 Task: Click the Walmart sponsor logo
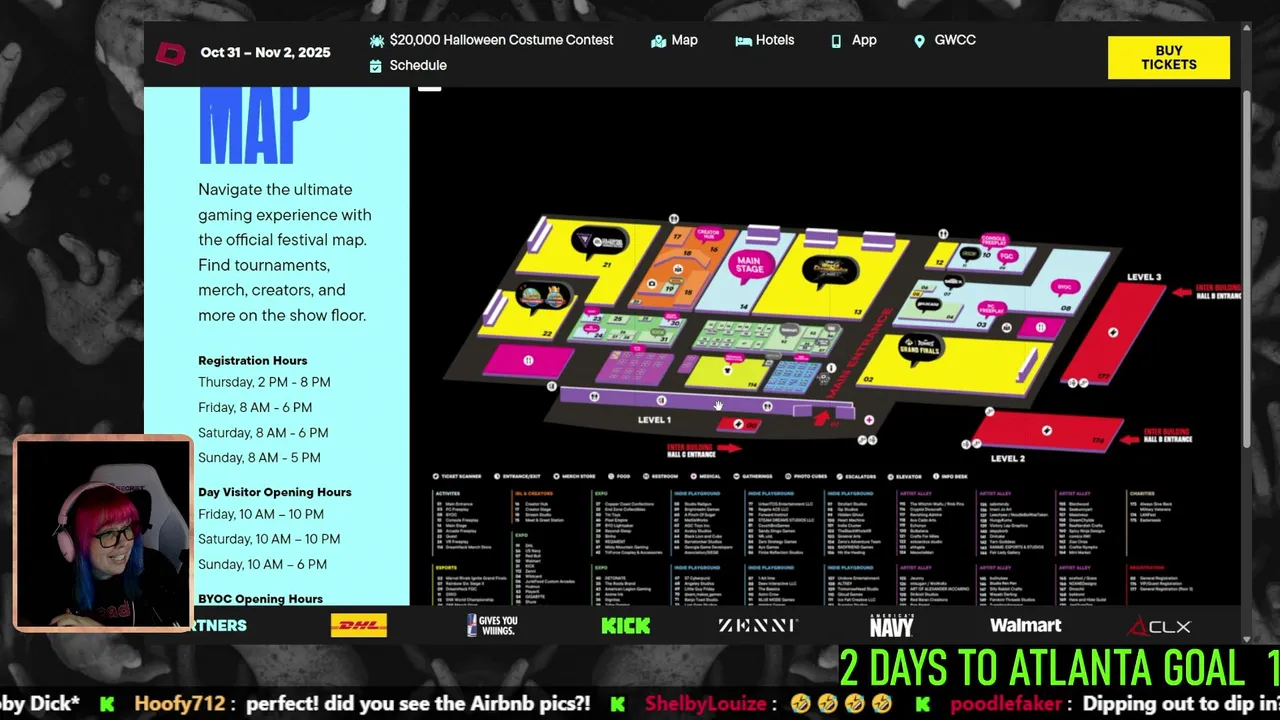coord(1026,626)
